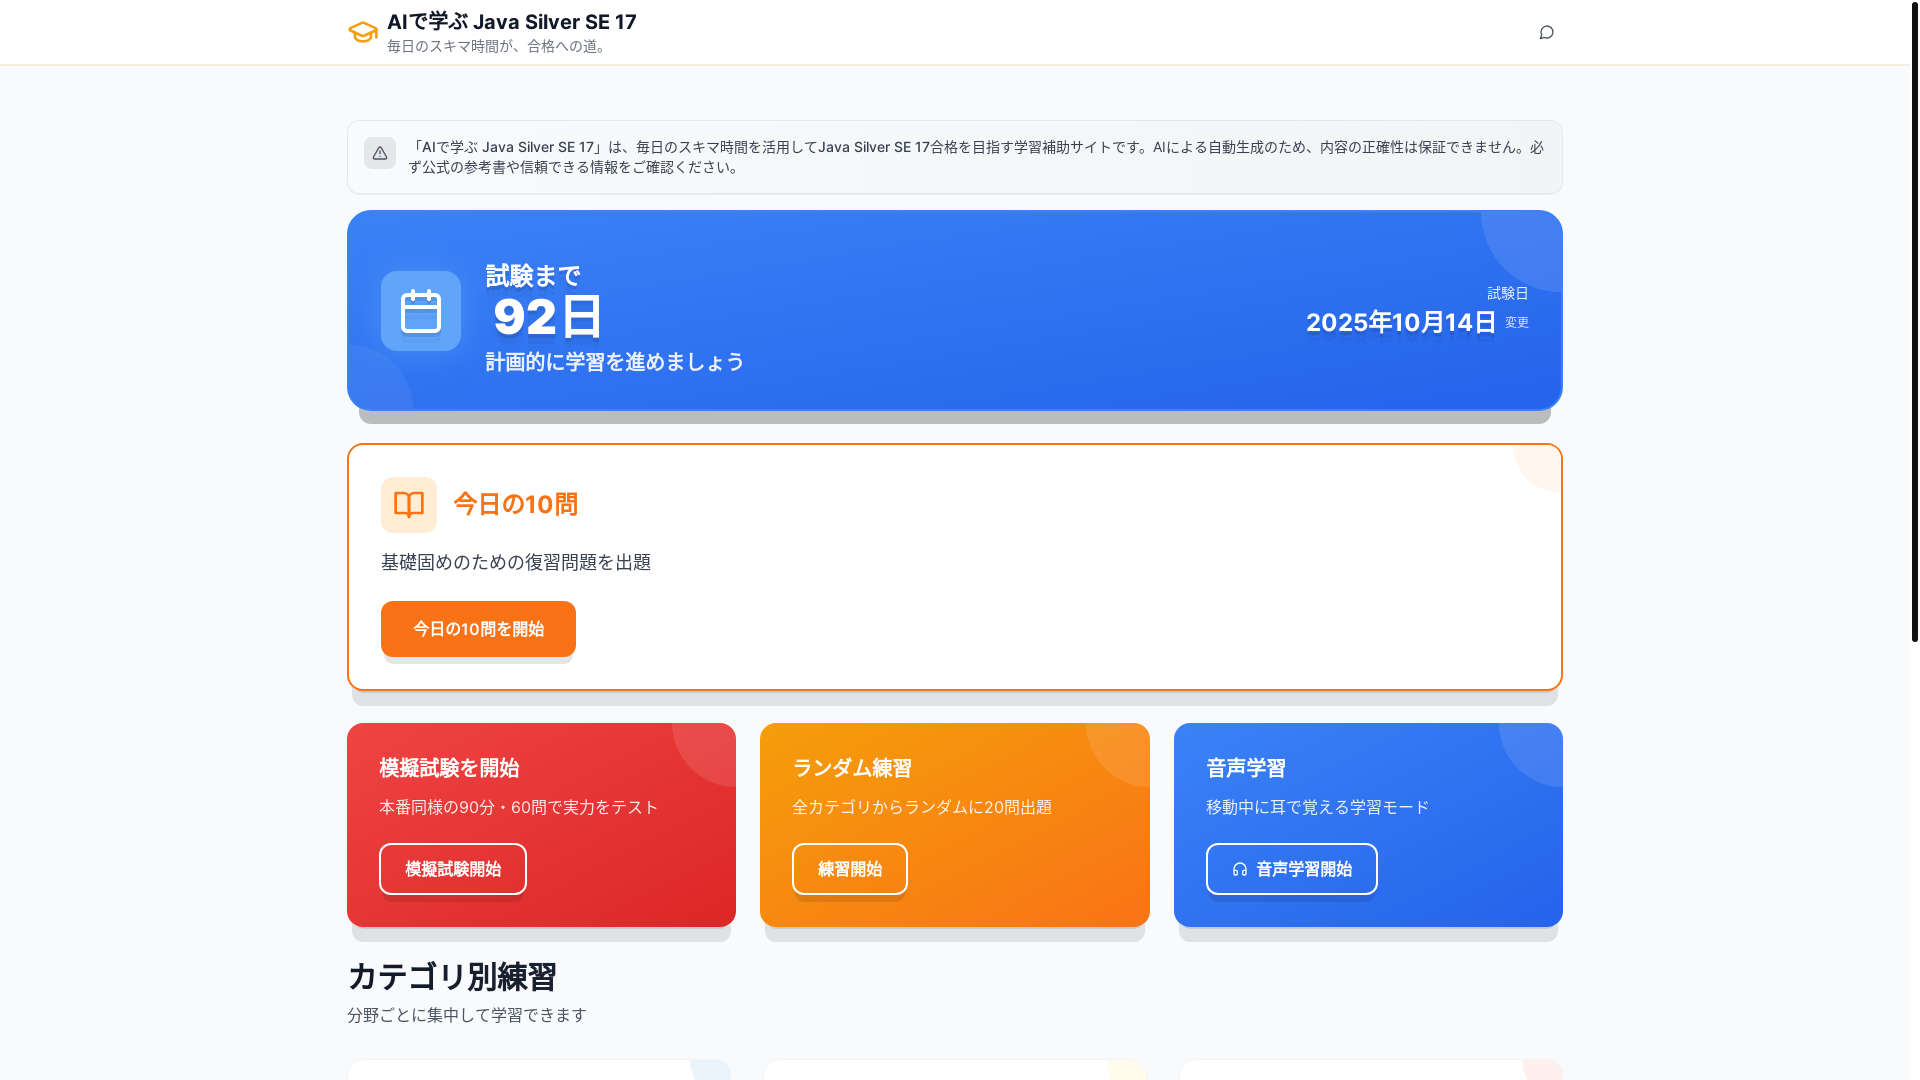Image resolution: width=1920 pixels, height=1080 pixels.
Task: Click the 音声学習開始 button
Action: pyautogui.click(x=1292, y=869)
